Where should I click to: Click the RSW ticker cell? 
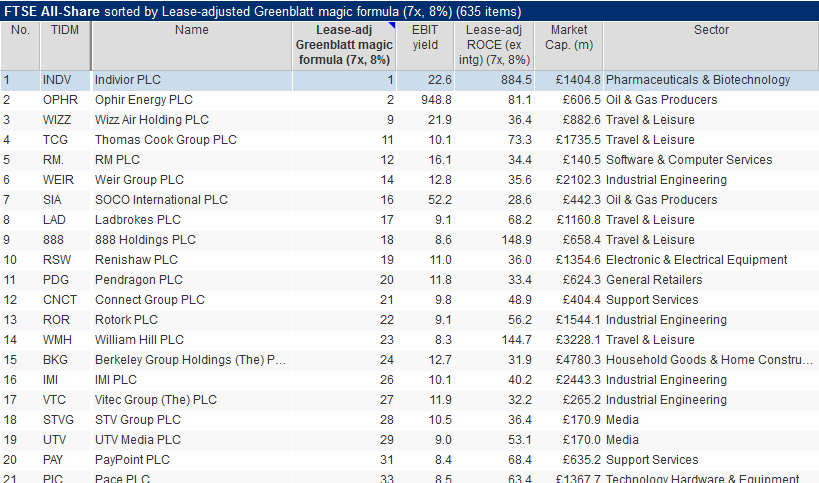[x=57, y=260]
